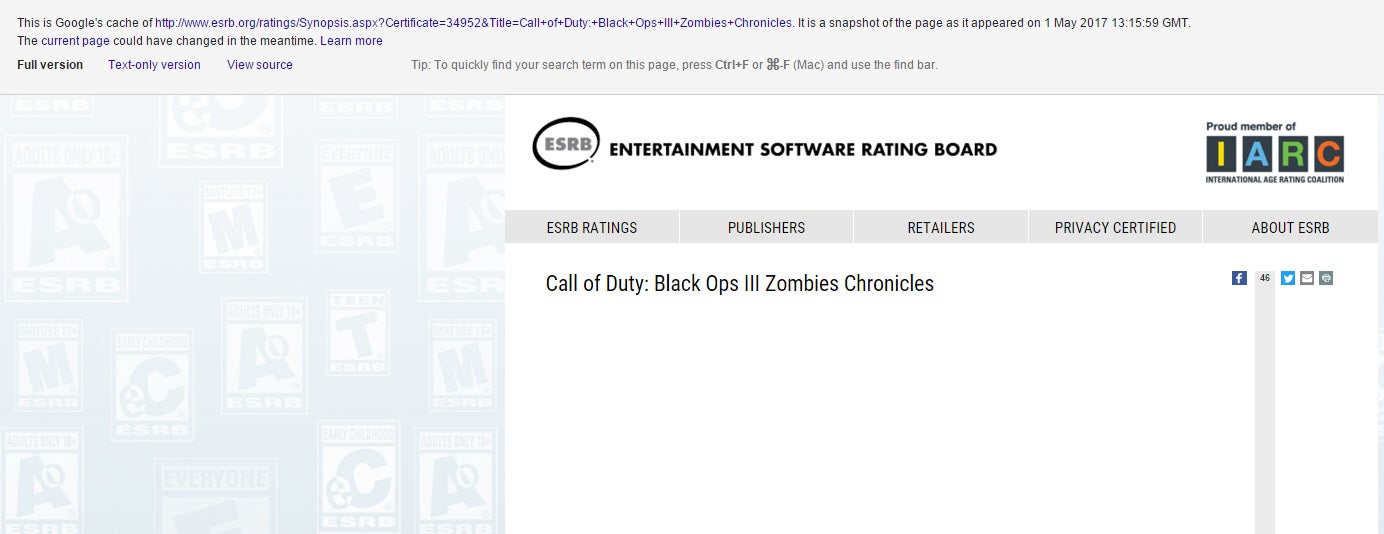Open the PRIVACY CERTIFIED menu
The height and width of the screenshot is (534, 1384).
pos(1115,227)
